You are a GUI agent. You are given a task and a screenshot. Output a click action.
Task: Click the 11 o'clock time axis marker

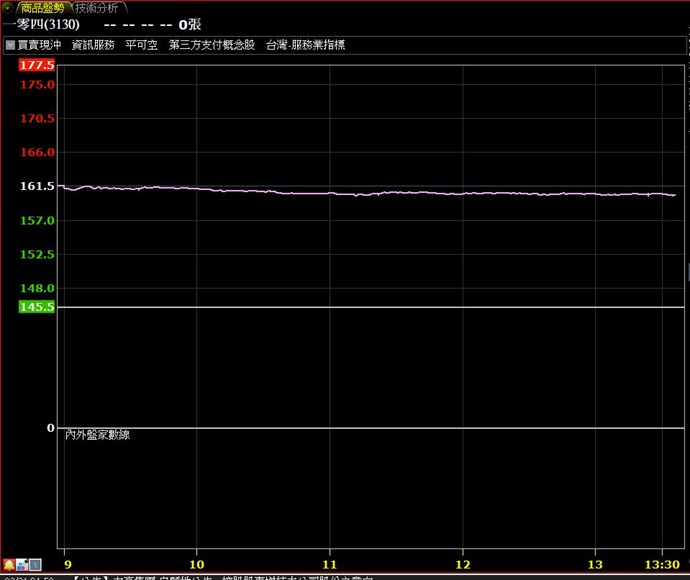tap(330, 565)
